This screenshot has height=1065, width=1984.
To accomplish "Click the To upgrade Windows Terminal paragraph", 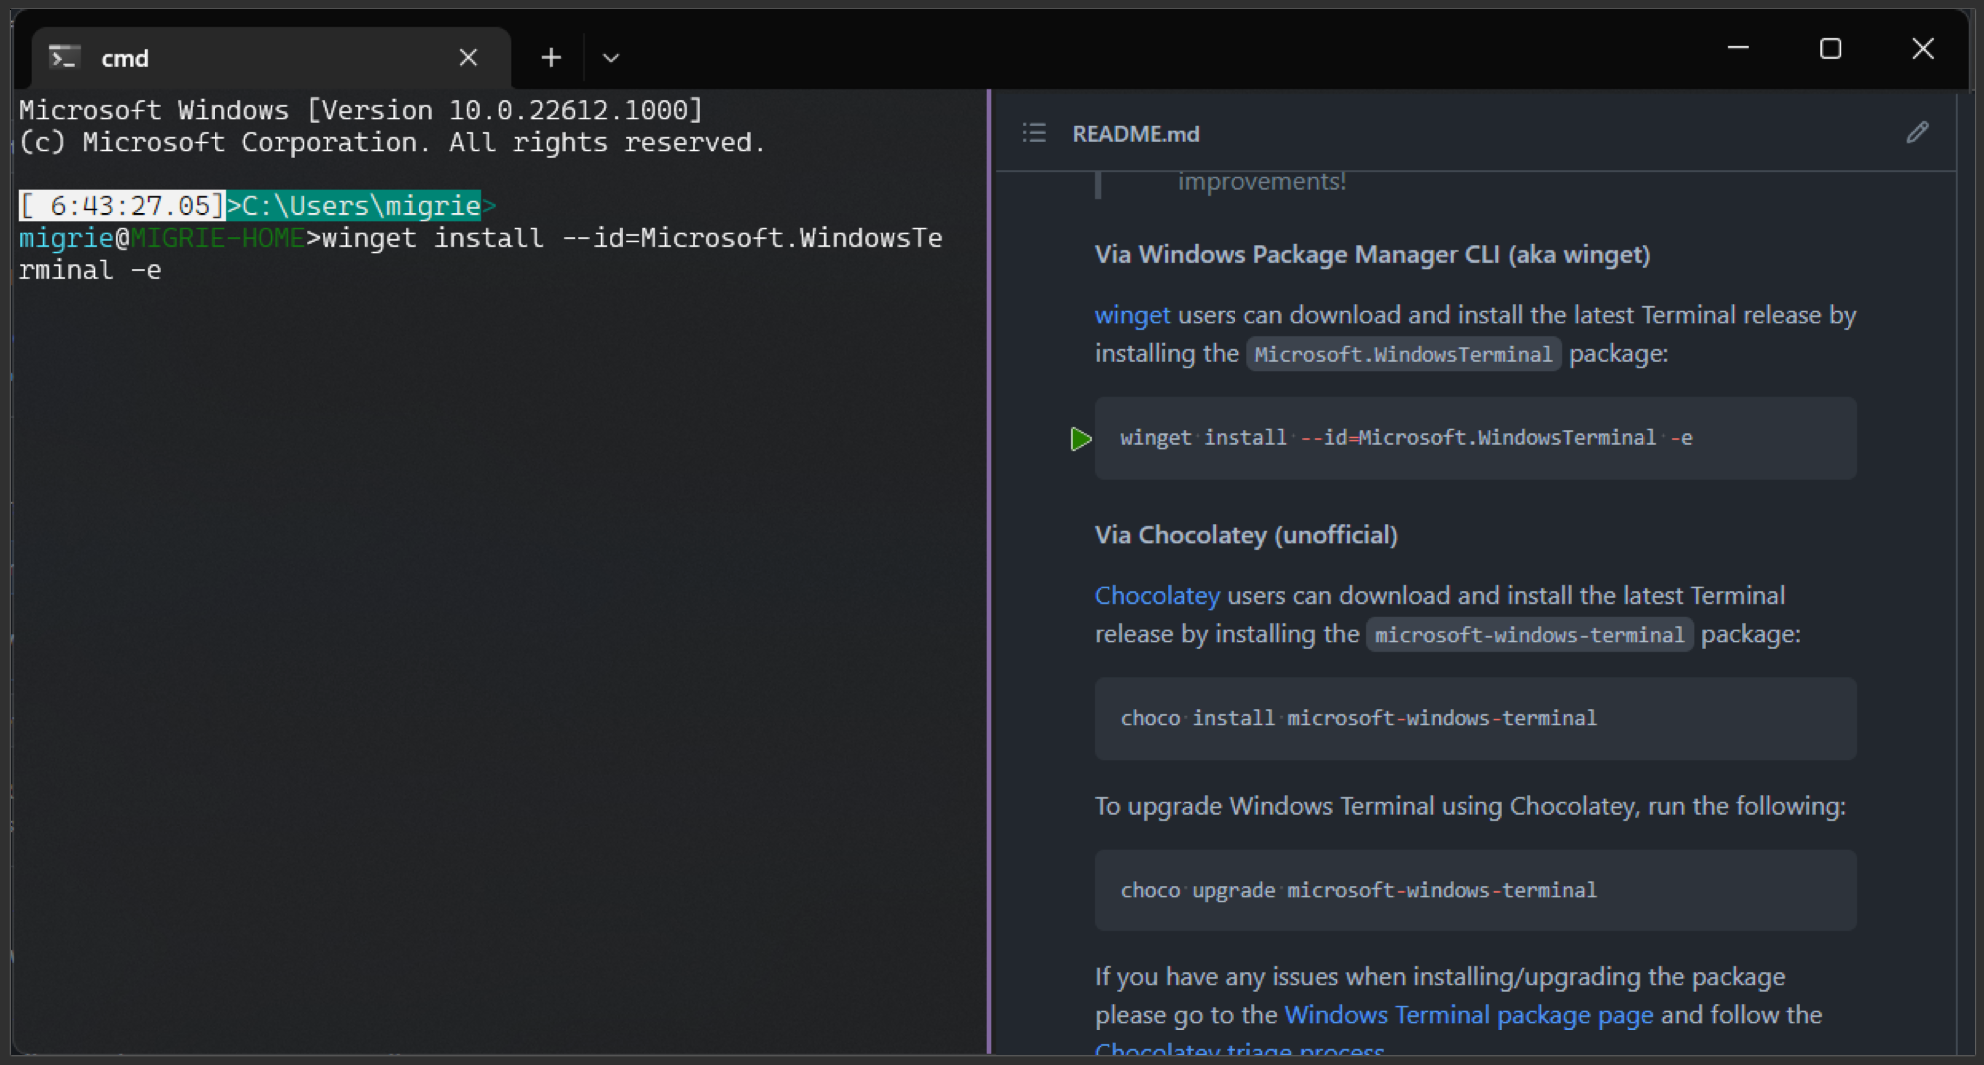I will (1470, 806).
